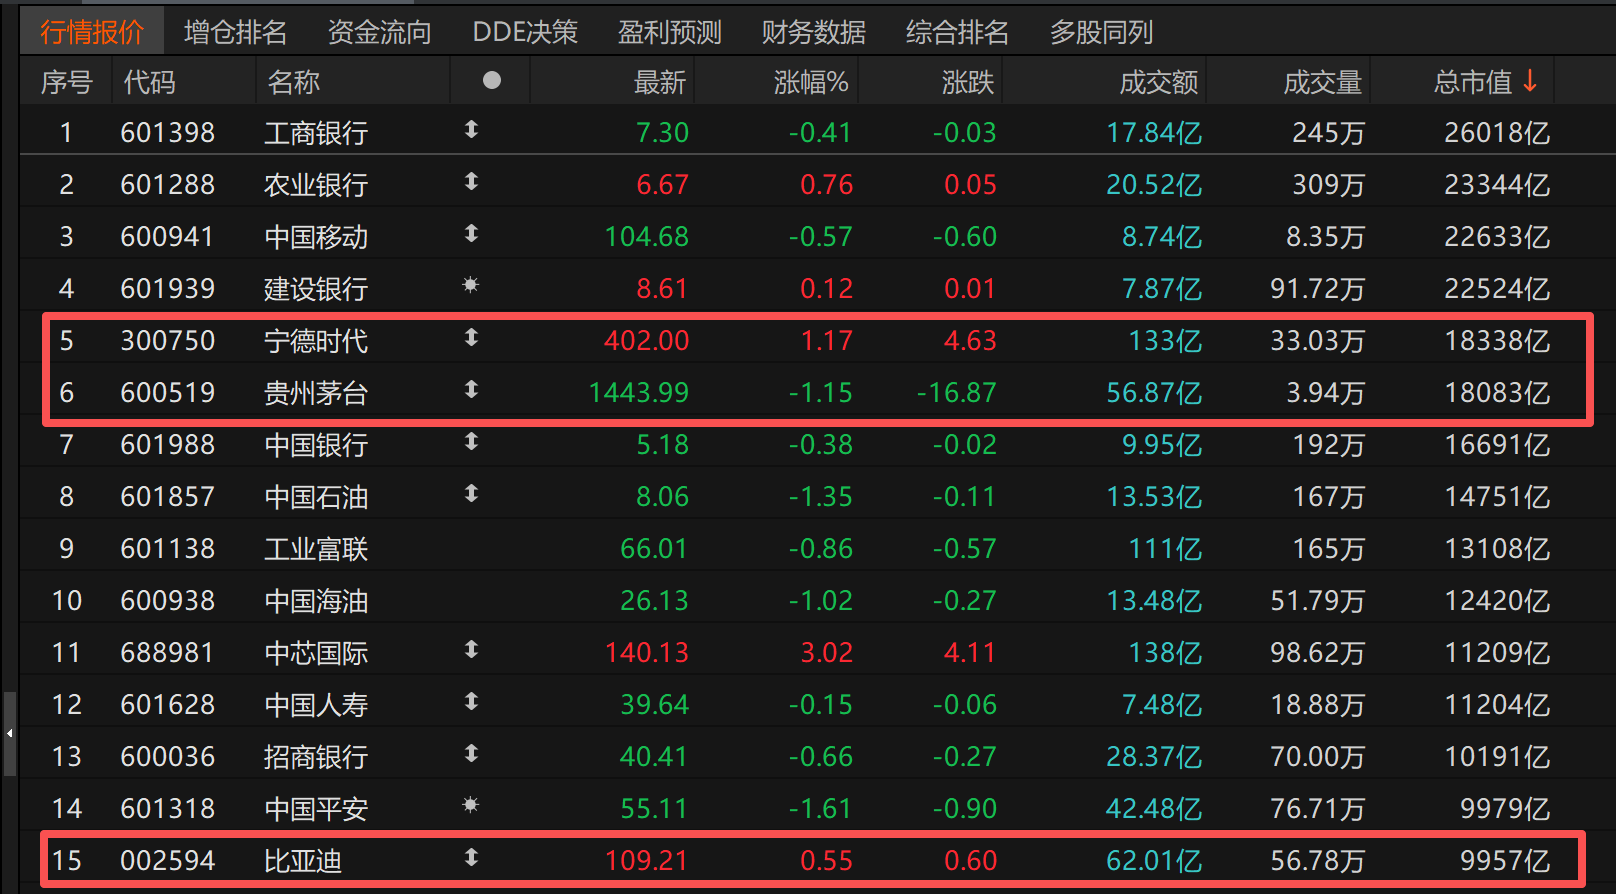Select the 中国人寿 stock name
Screen dimensions: 1616x894
click(316, 705)
